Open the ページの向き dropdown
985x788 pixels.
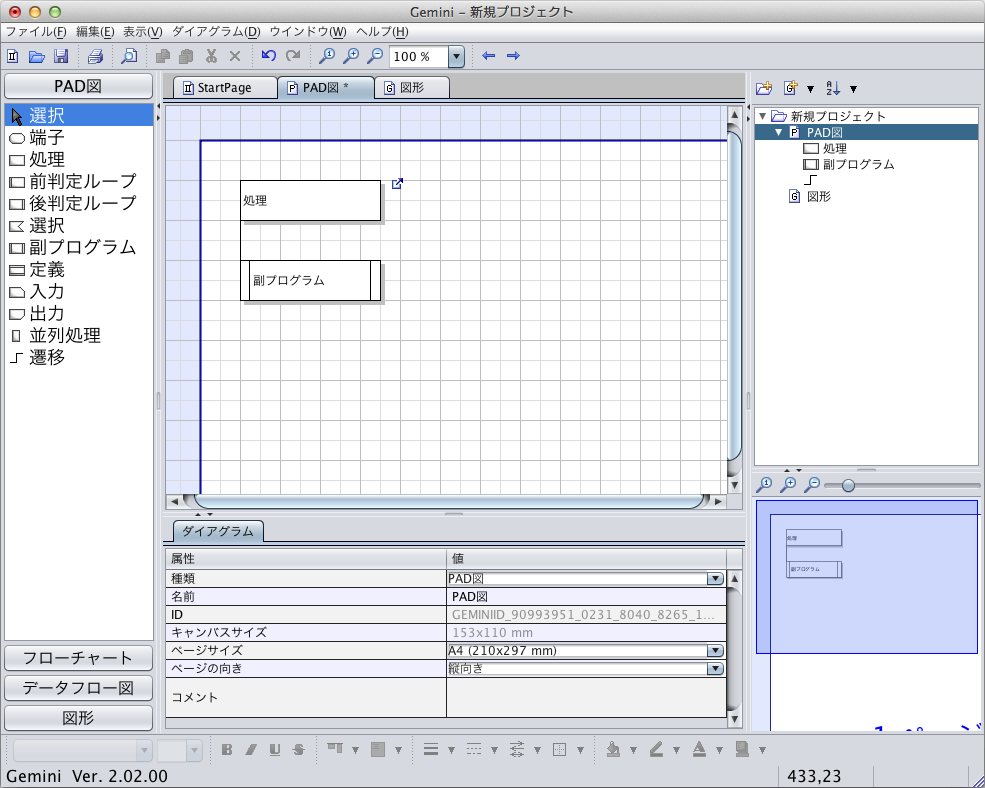[715, 669]
